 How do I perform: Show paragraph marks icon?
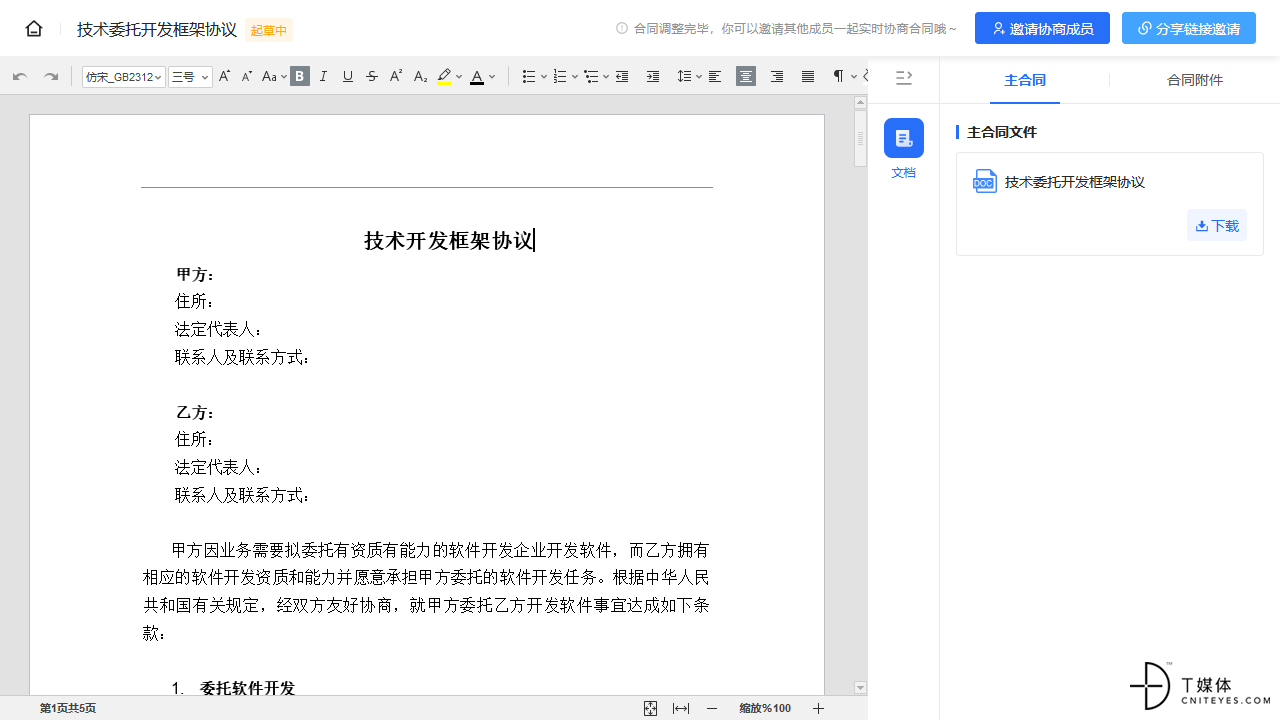click(839, 76)
